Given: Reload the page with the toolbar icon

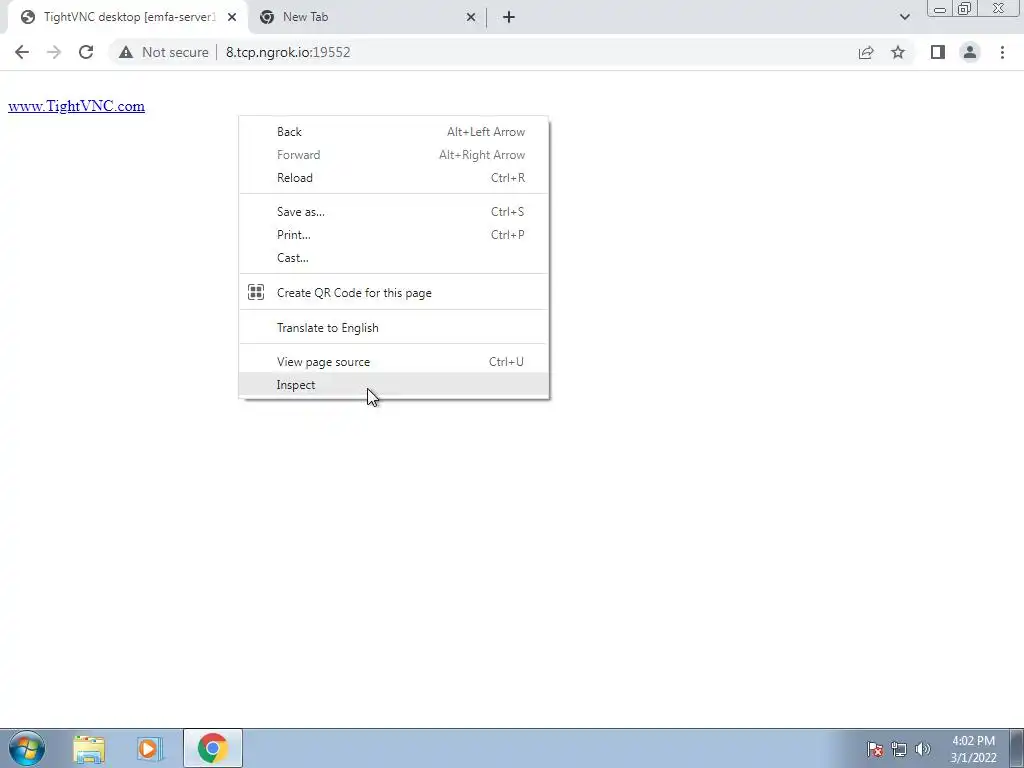Looking at the screenshot, I should tap(86, 52).
